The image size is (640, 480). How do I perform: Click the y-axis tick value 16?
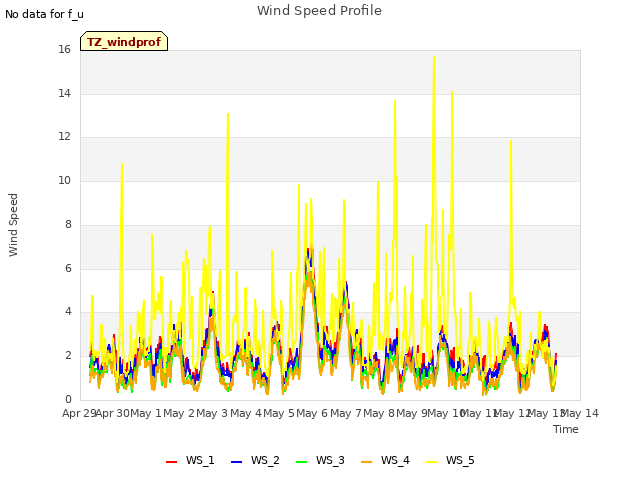pyautogui.click(x=64, y=50)
